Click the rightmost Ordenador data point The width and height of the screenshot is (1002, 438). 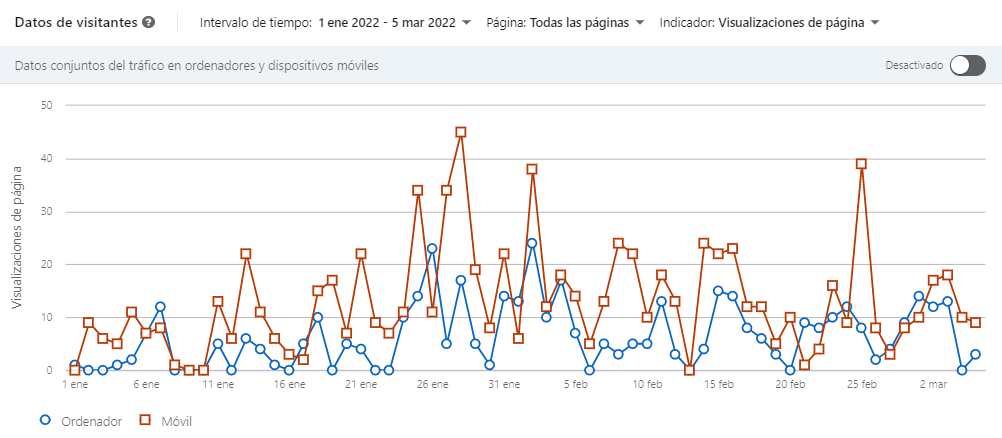click(x=976, y=354)
